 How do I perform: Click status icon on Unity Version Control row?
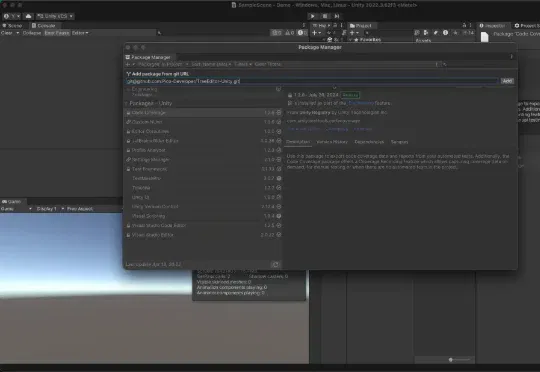pos(279,207)
